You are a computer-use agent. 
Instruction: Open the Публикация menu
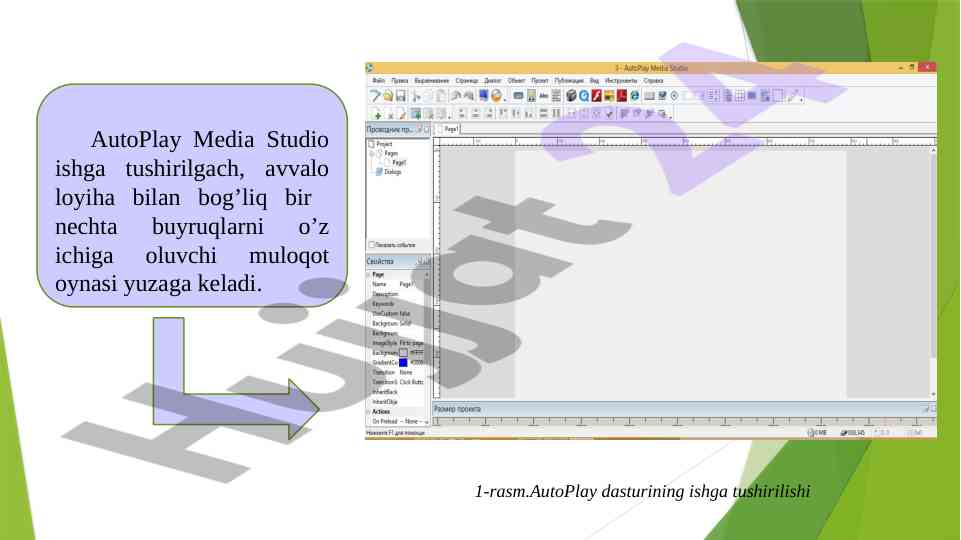pyautogui.click(x=569, y=81)
